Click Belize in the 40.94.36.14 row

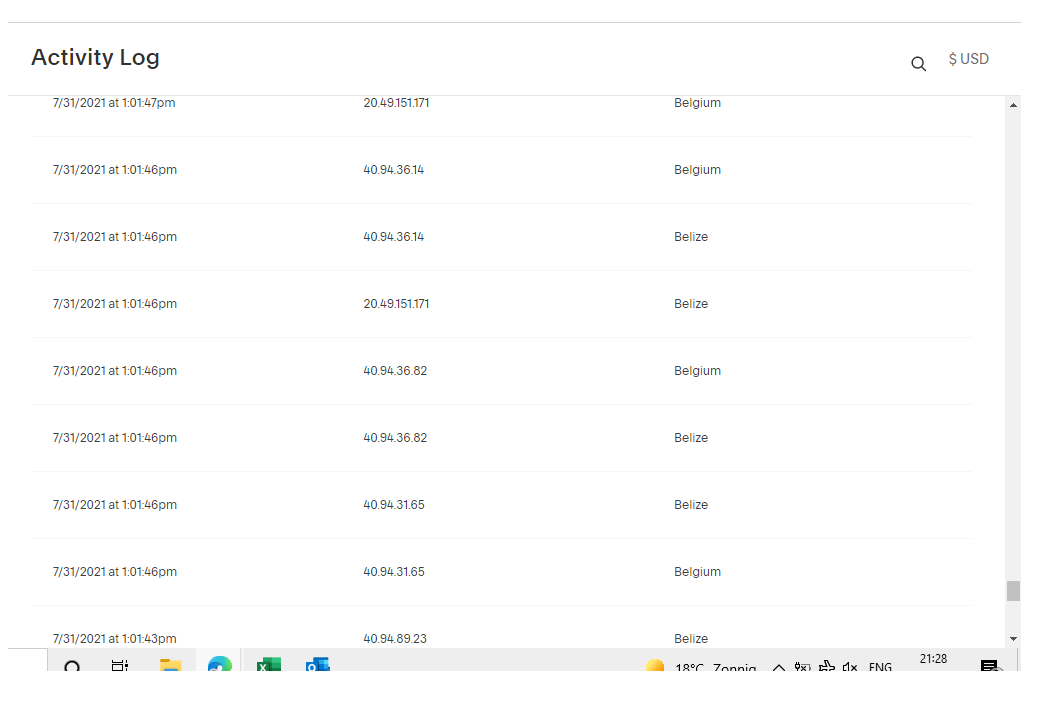690,237
